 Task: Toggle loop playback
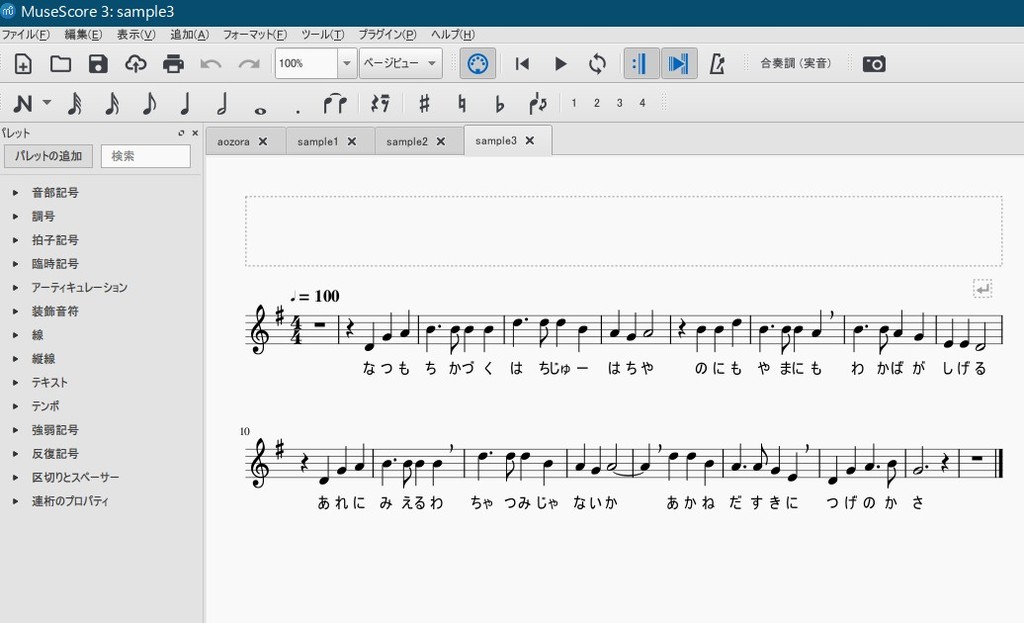[x=597, y=64]
